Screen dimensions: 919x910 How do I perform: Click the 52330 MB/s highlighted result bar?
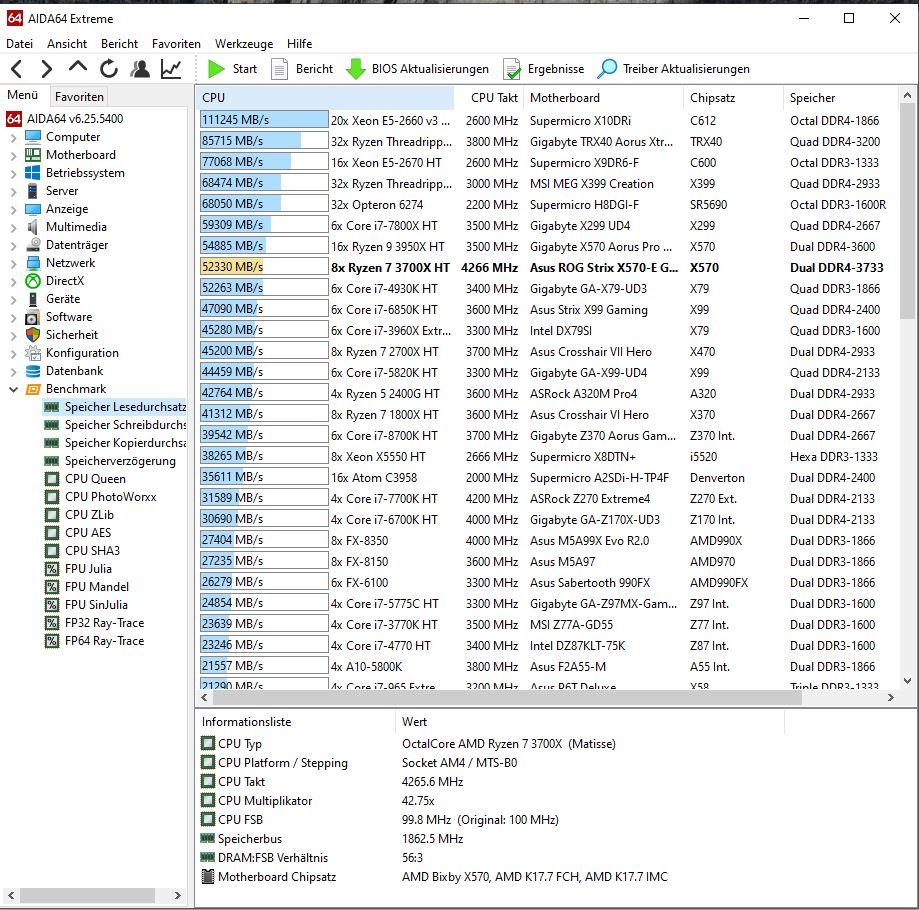pyautogui.click(x=264, y=267)
